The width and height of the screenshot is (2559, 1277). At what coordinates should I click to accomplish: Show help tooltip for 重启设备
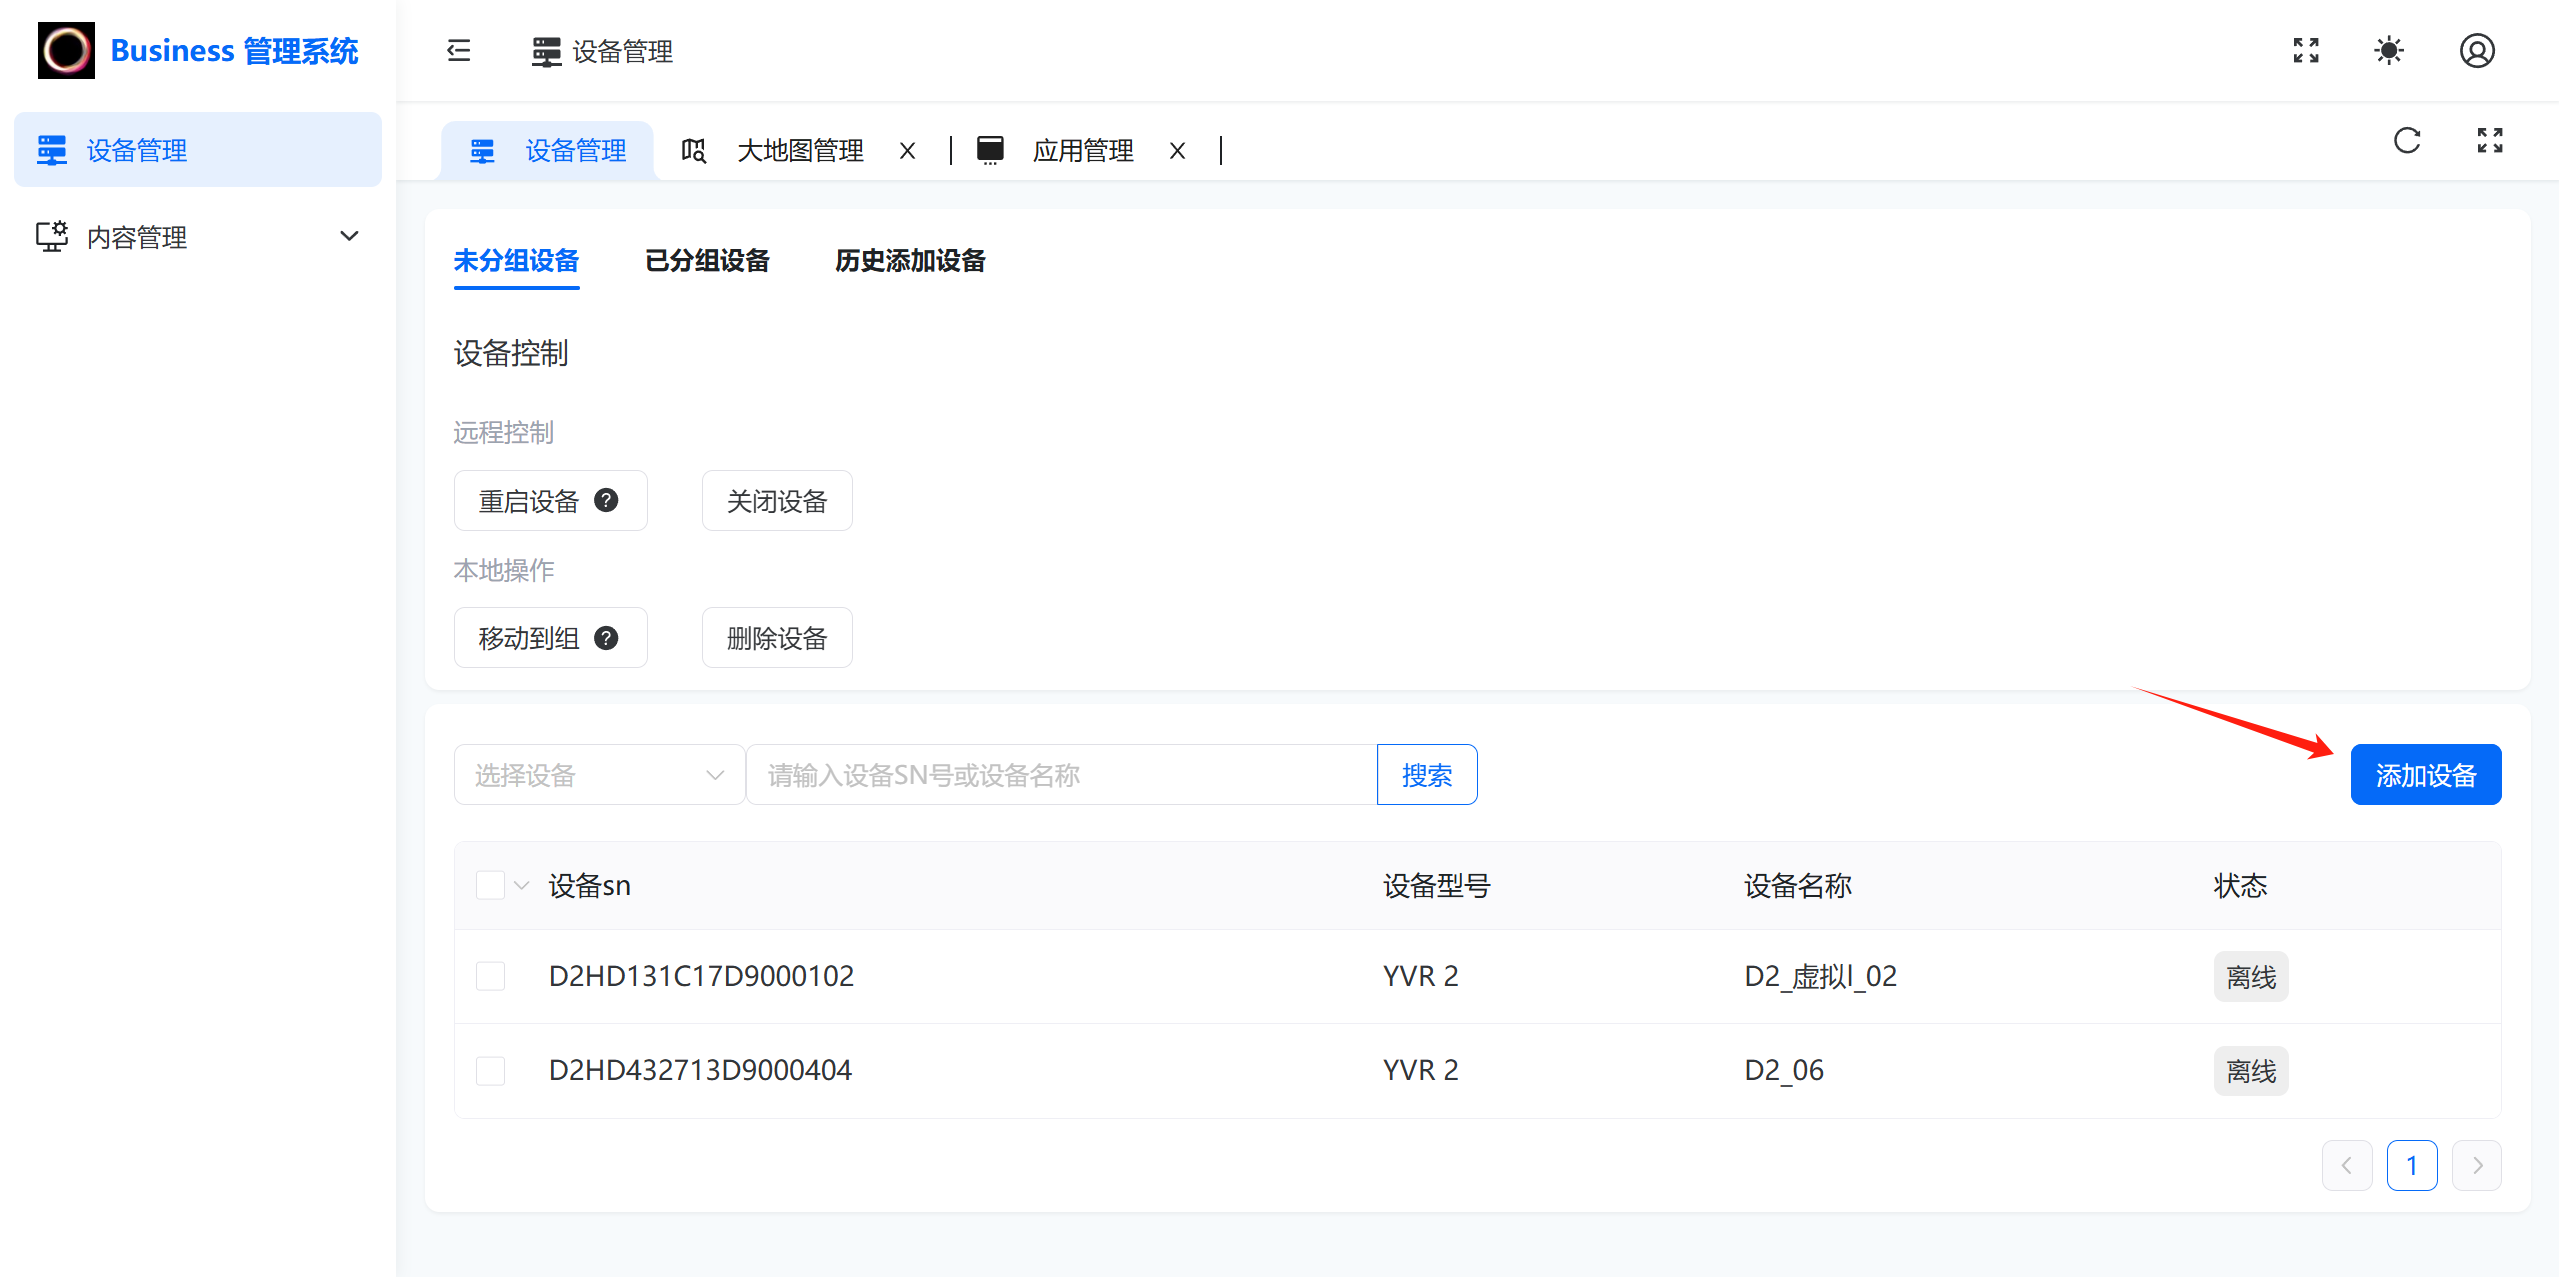[x=606, y=500]
